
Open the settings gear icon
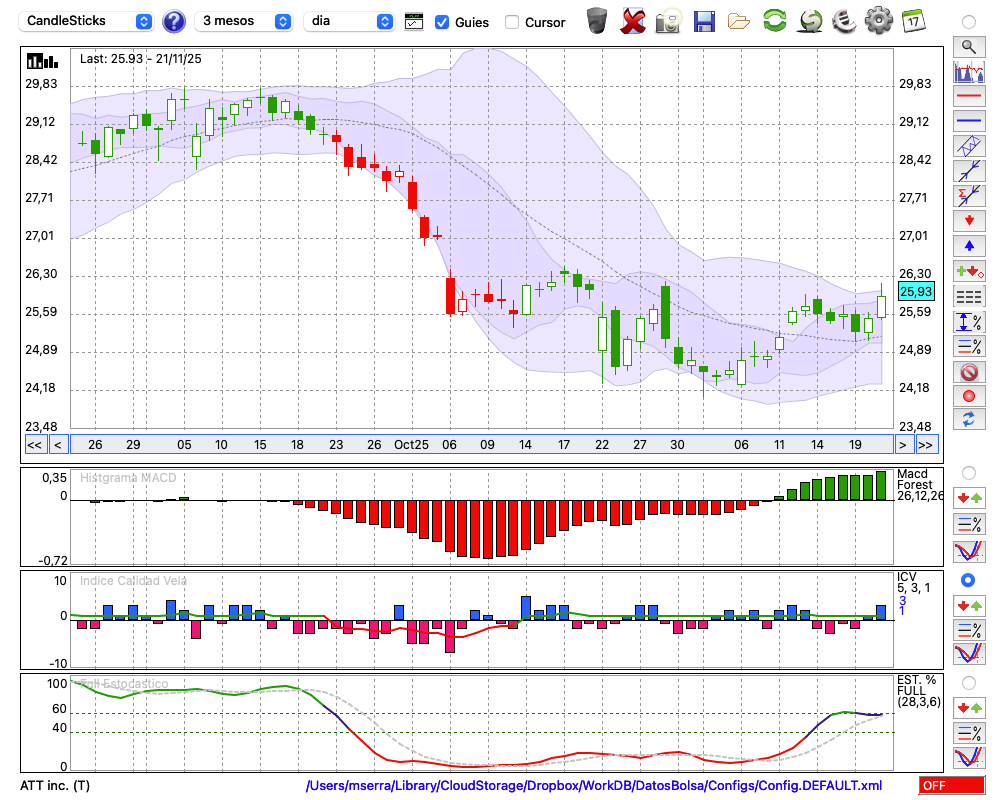coord(878,21)
